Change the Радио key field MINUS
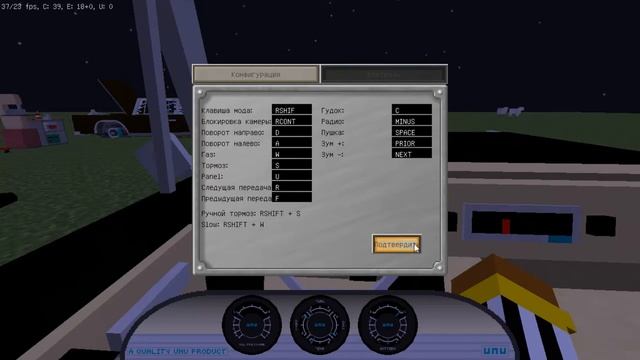 click(x=412, y=121)
